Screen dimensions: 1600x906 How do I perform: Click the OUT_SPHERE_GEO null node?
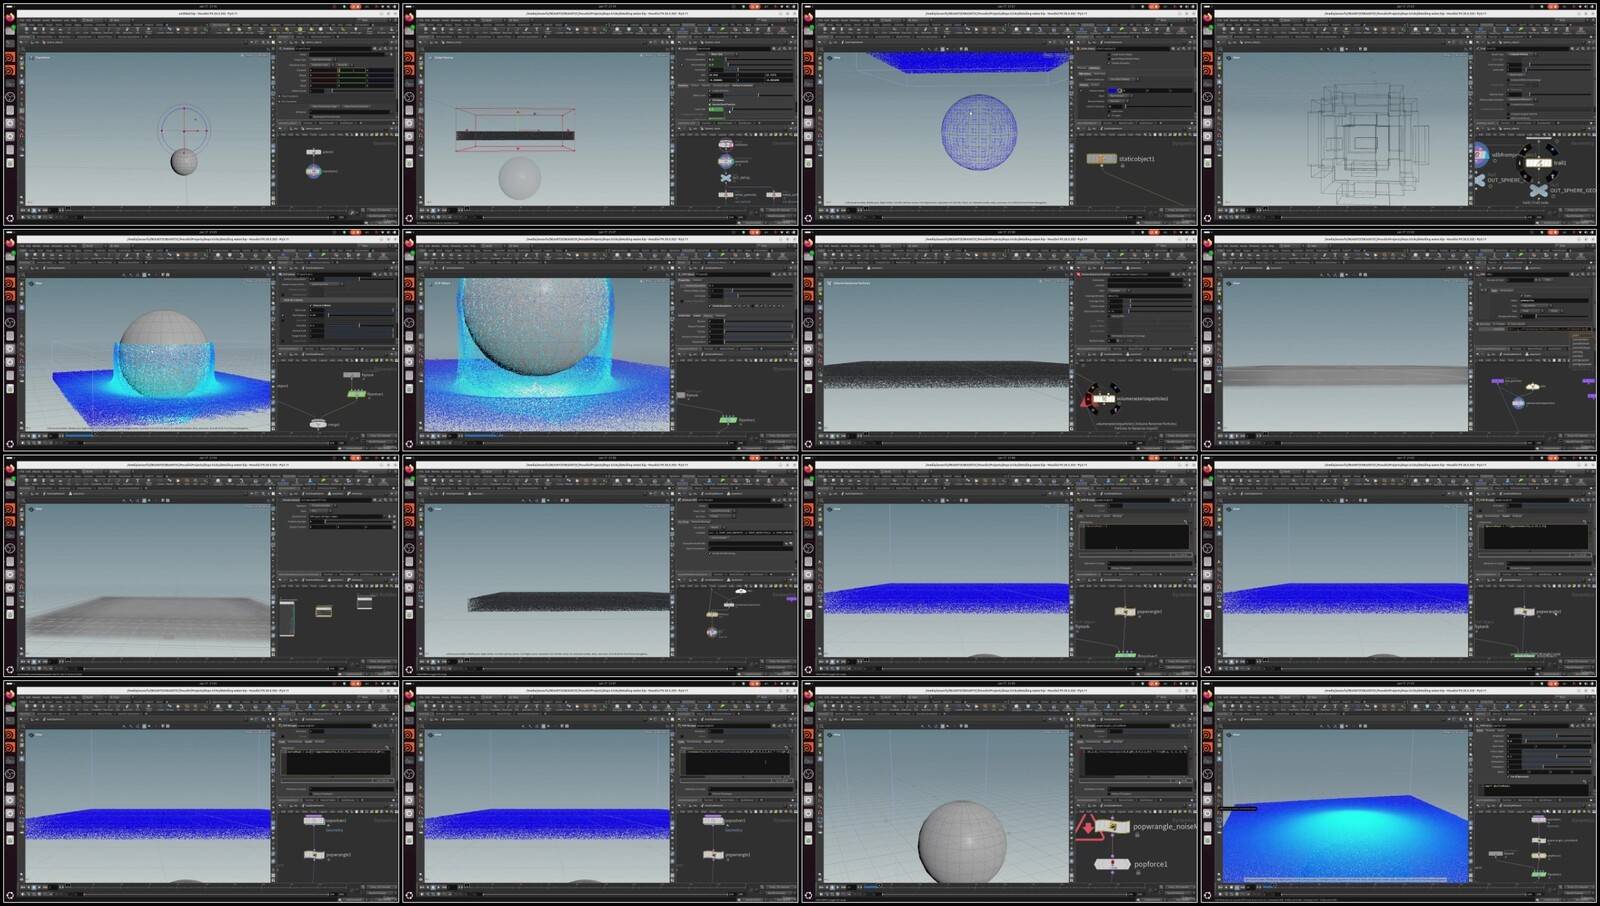pos(1538,190)
